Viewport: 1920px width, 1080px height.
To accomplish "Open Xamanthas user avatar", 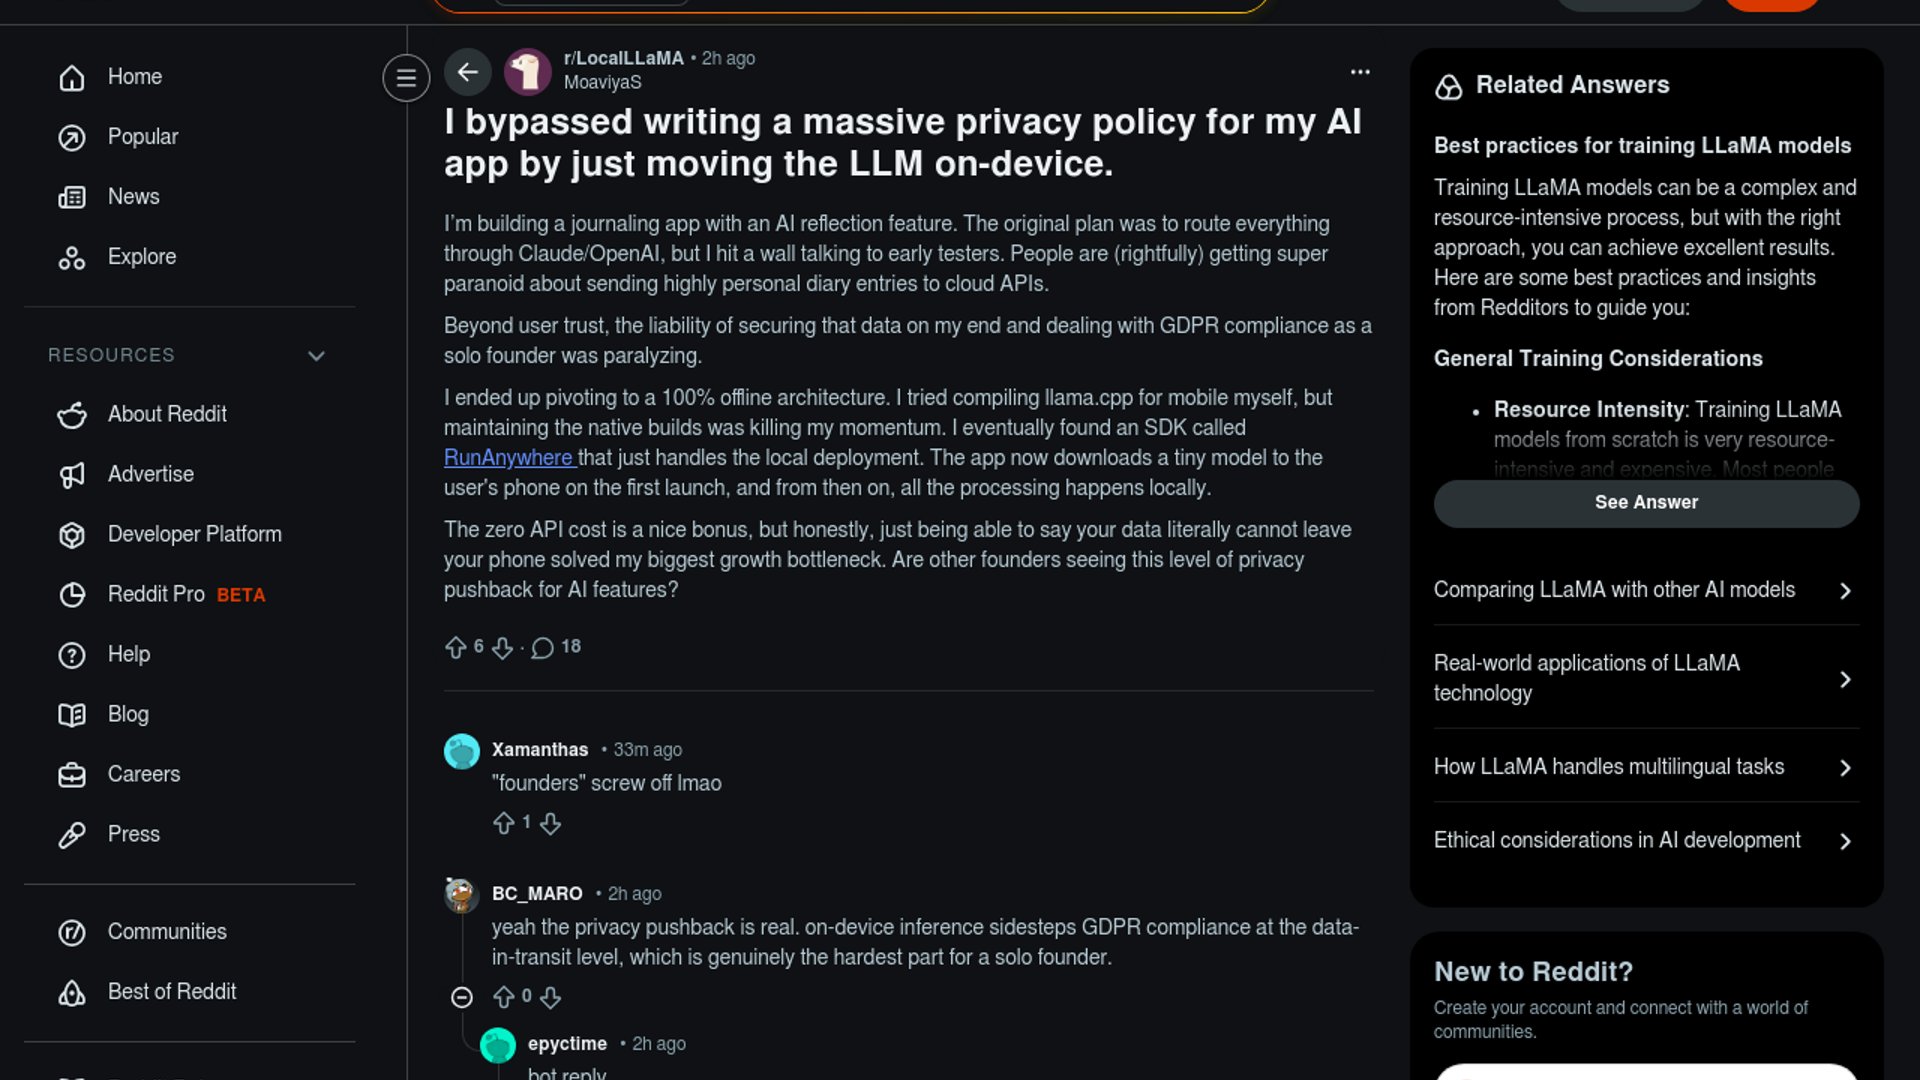I will point(462,751).
